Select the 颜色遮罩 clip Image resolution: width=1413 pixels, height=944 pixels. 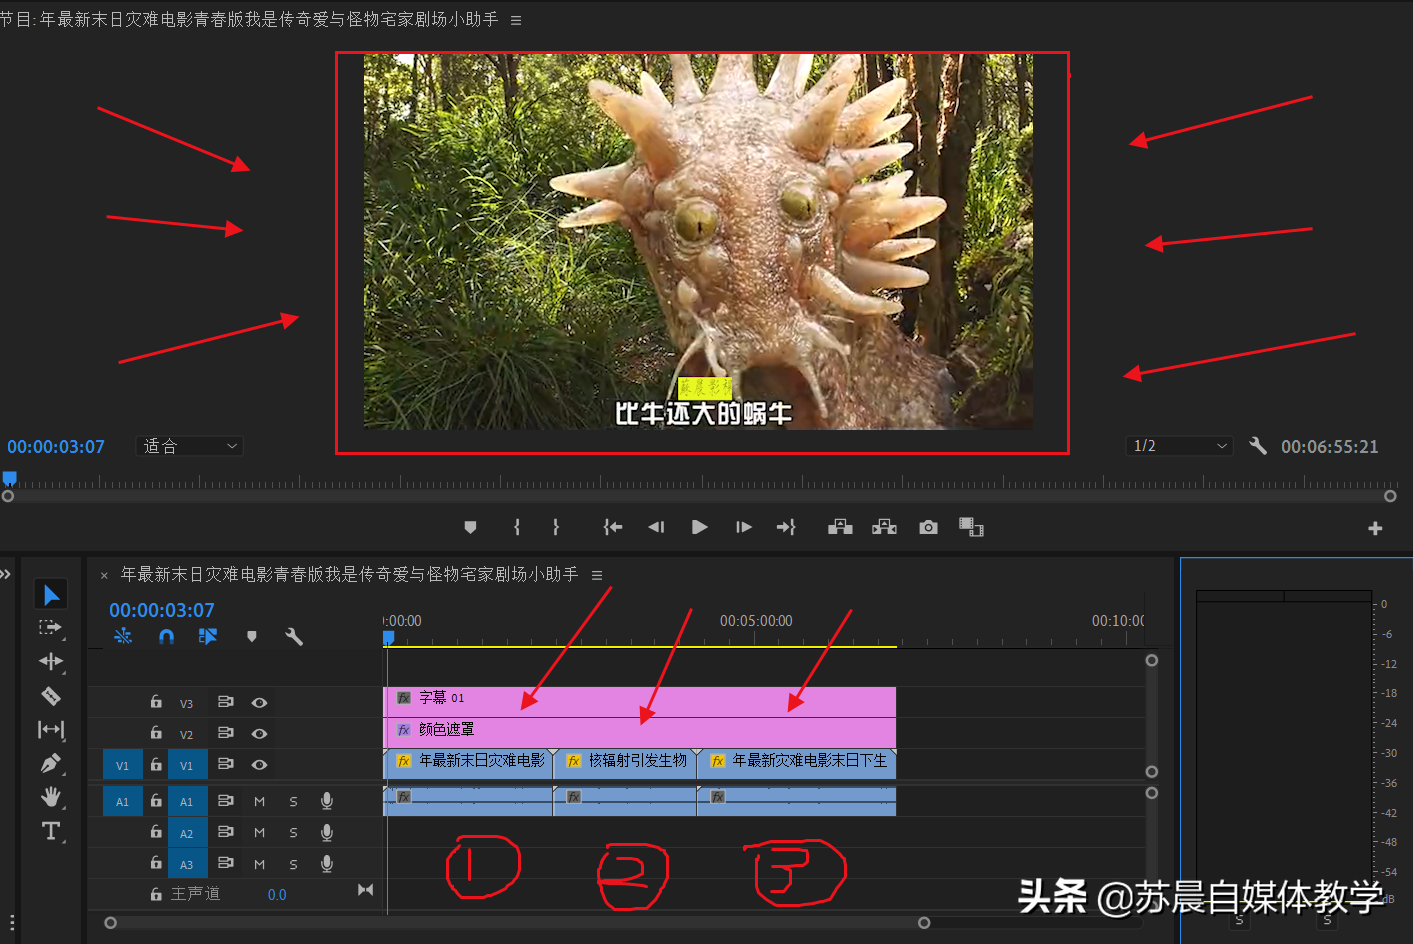pos(640,733)
